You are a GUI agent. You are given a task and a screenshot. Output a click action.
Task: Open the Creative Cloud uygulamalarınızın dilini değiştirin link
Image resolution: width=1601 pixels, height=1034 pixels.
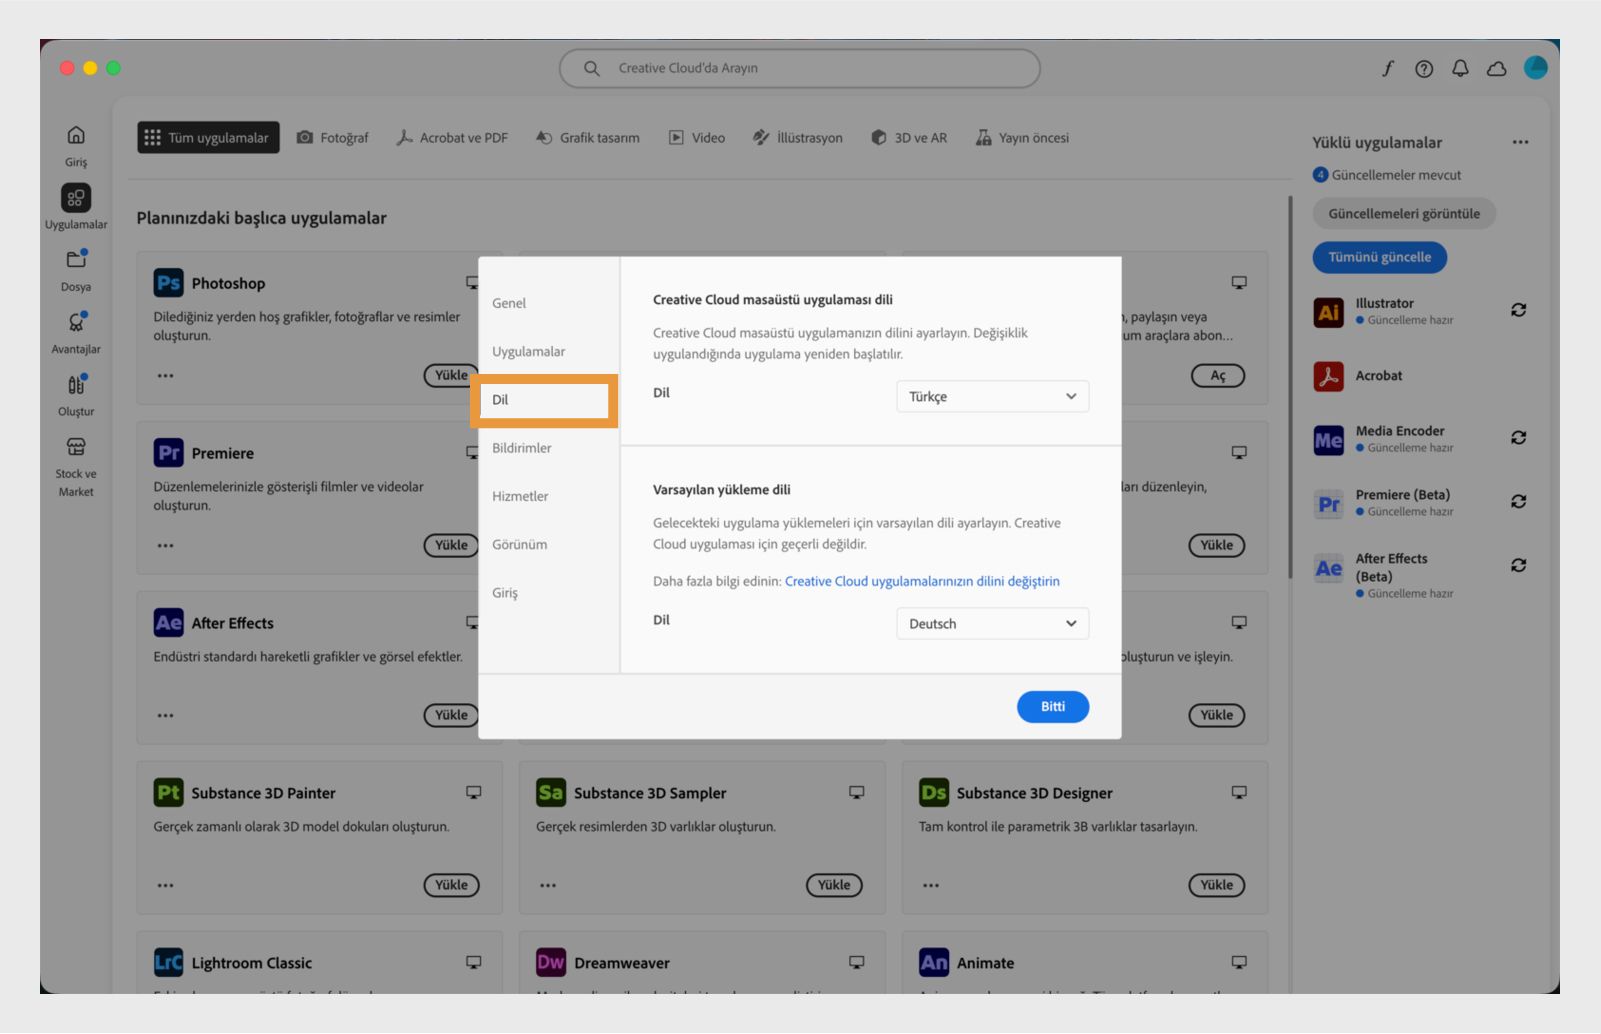pos(922,581)
